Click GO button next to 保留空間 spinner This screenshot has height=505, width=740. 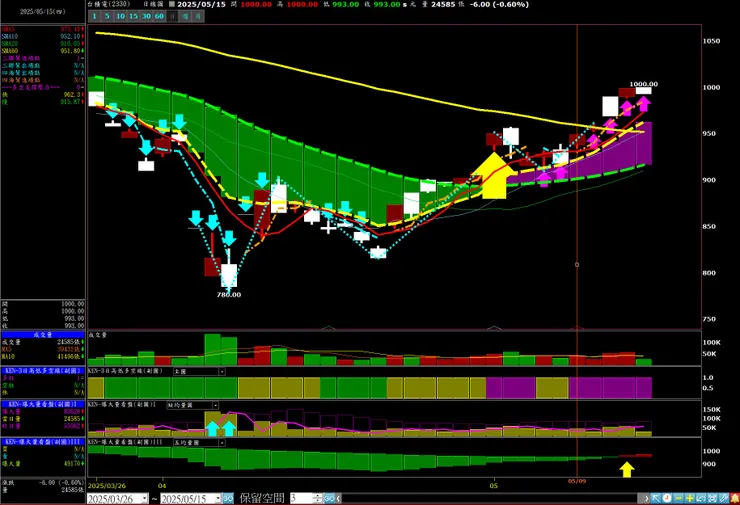click(329, 498)
